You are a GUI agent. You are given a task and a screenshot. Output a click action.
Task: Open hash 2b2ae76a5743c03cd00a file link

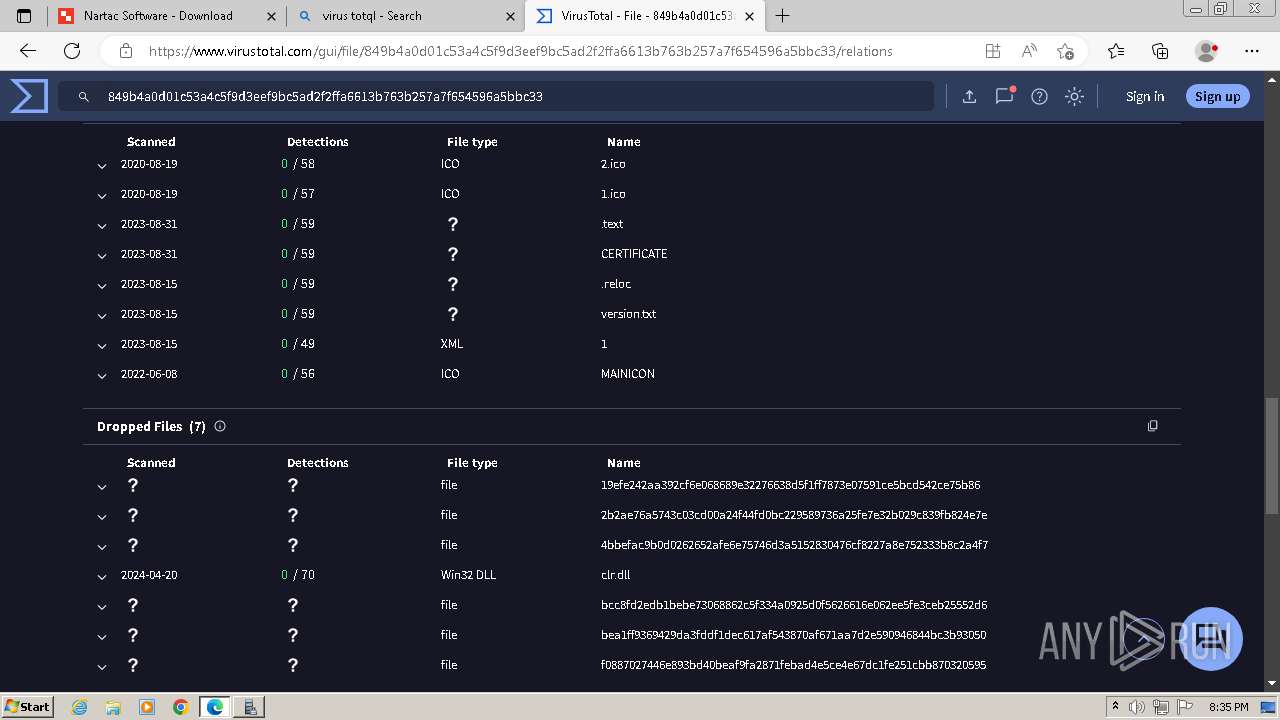pos(794,515)
